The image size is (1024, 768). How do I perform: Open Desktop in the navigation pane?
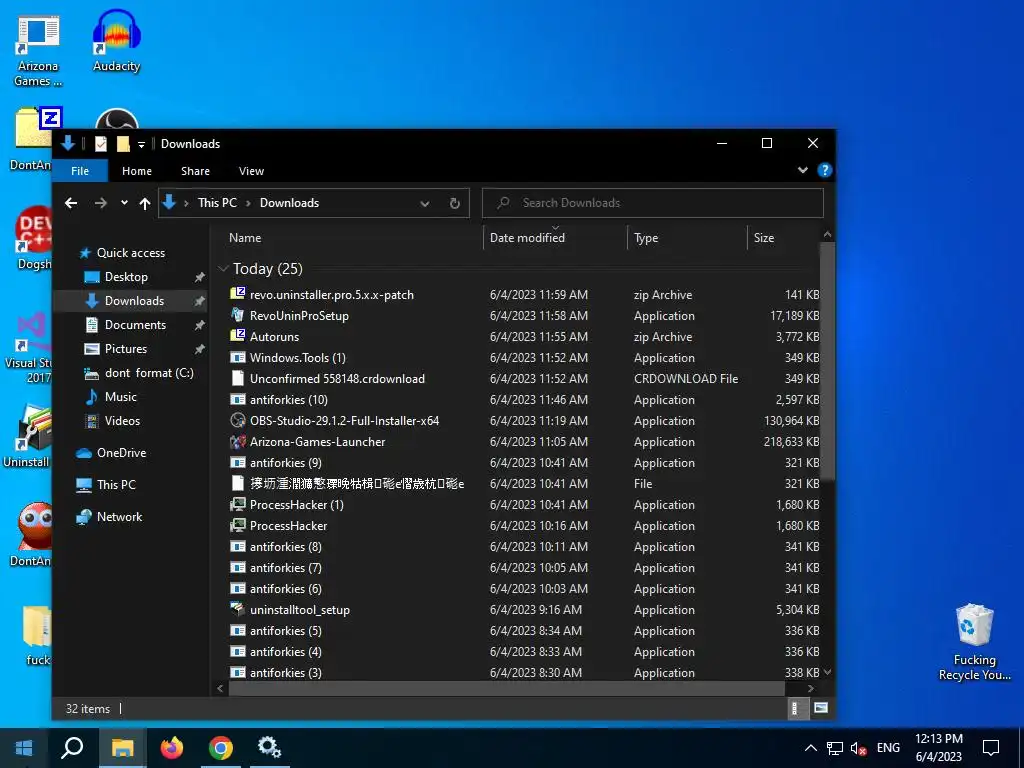pyautogui.click(x=126, y=277)
